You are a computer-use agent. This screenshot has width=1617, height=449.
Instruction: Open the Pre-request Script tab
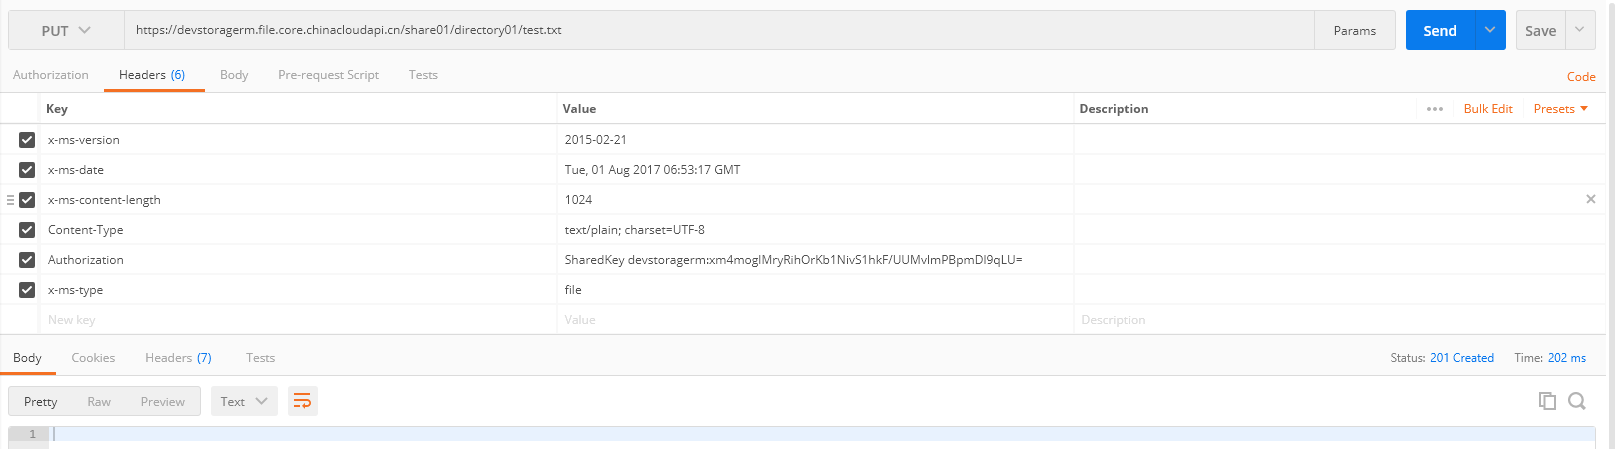coord(328,75)
